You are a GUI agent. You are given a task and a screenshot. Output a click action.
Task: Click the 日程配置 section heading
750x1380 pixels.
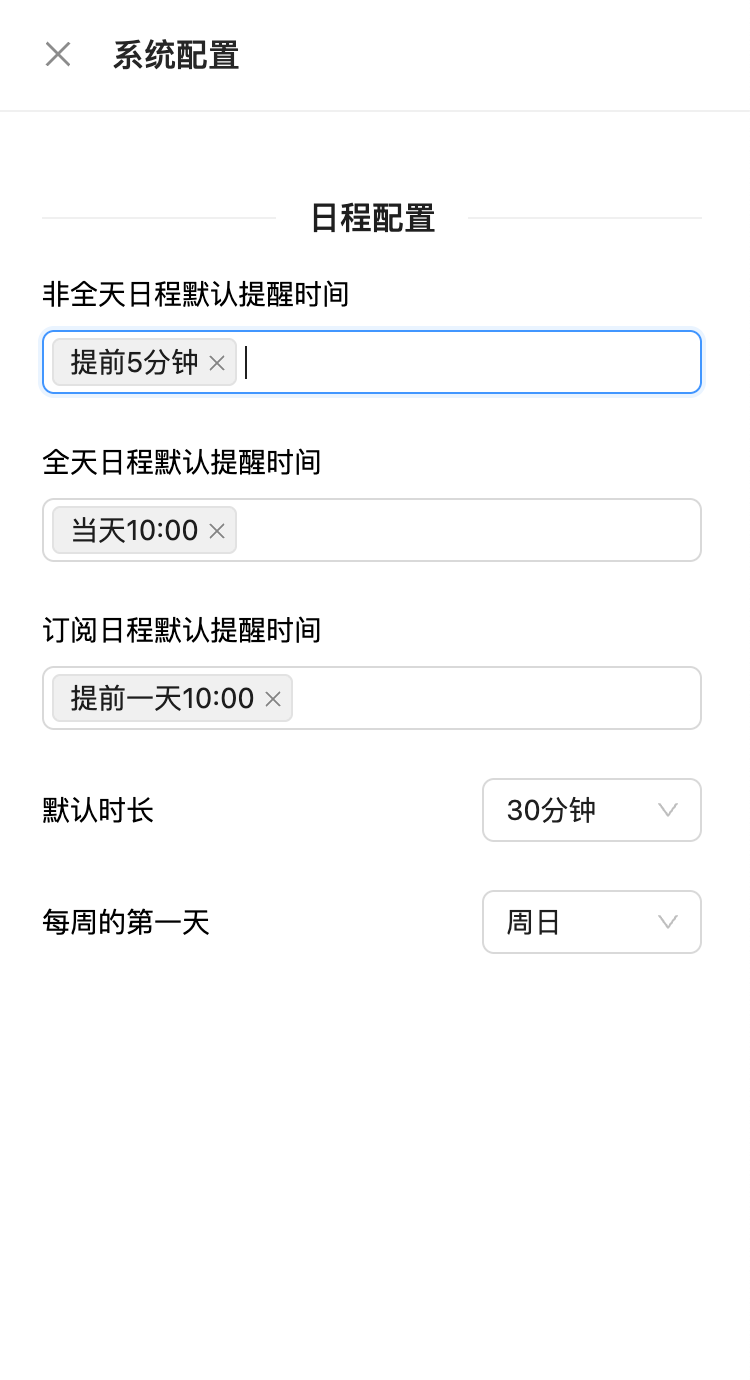(x=372, y=218)
